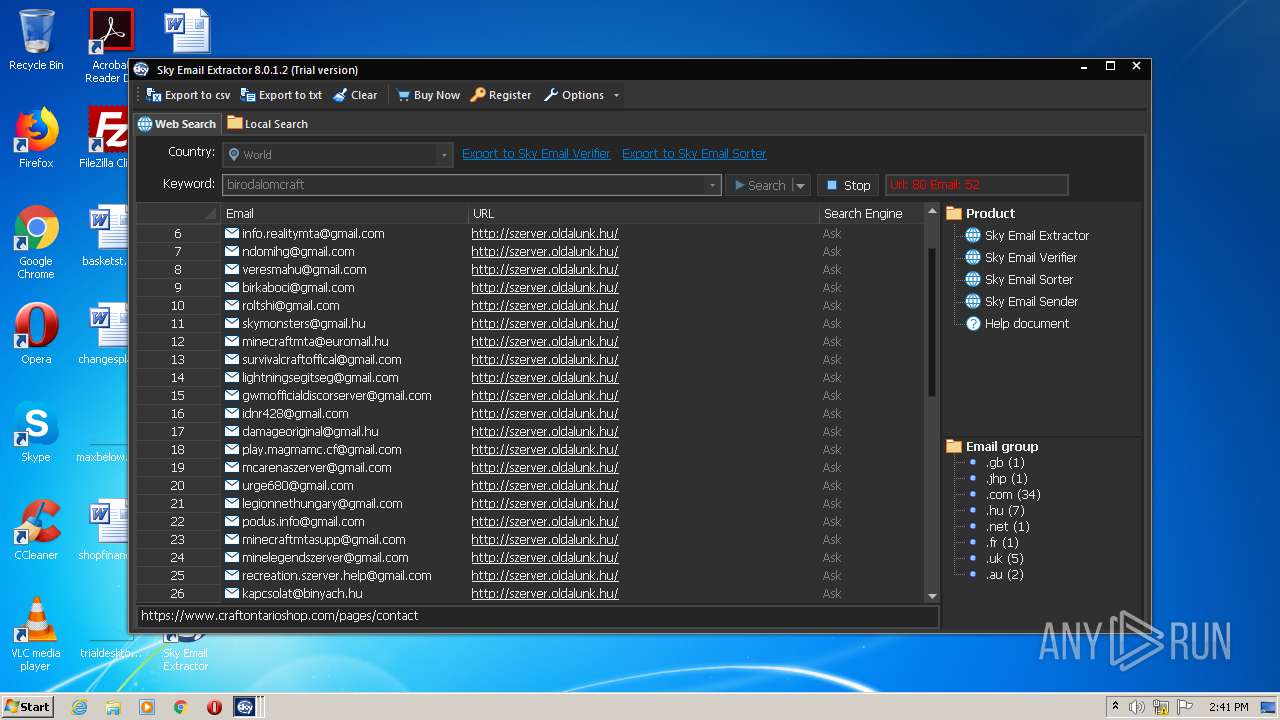Open VLC media player desktop icon
Image resolution: width=1280 pixels, height=720 pixels.
pos(36,634)
